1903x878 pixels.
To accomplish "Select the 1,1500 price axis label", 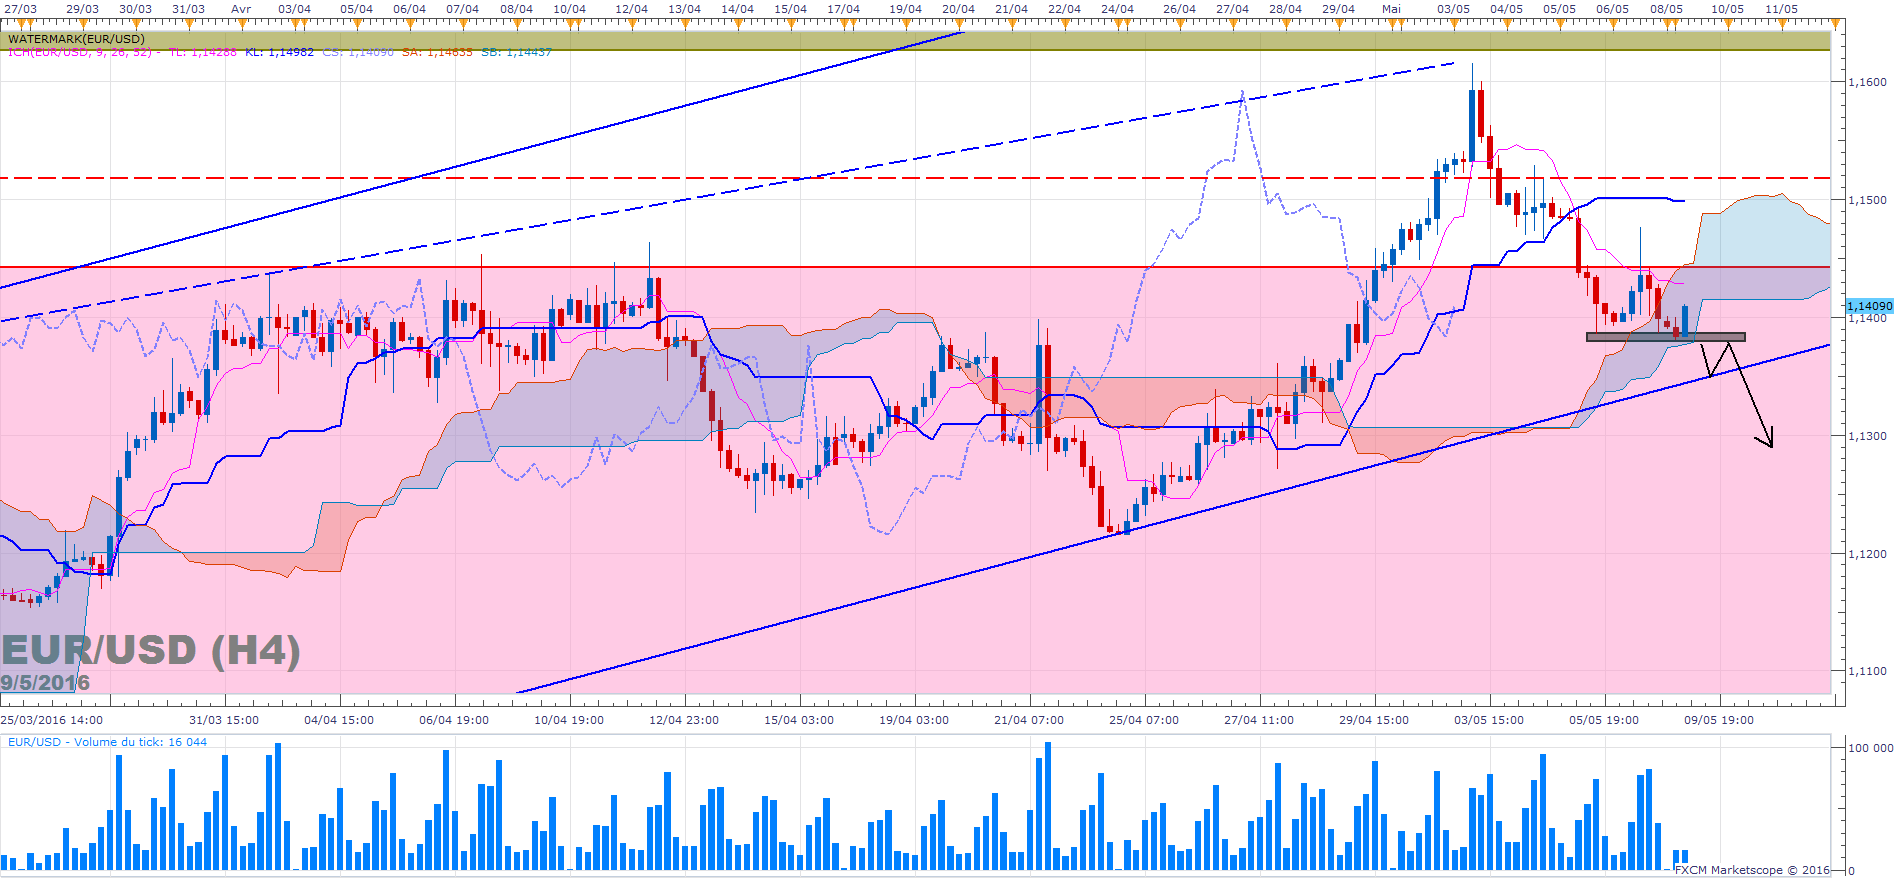I will point(1867,200).
